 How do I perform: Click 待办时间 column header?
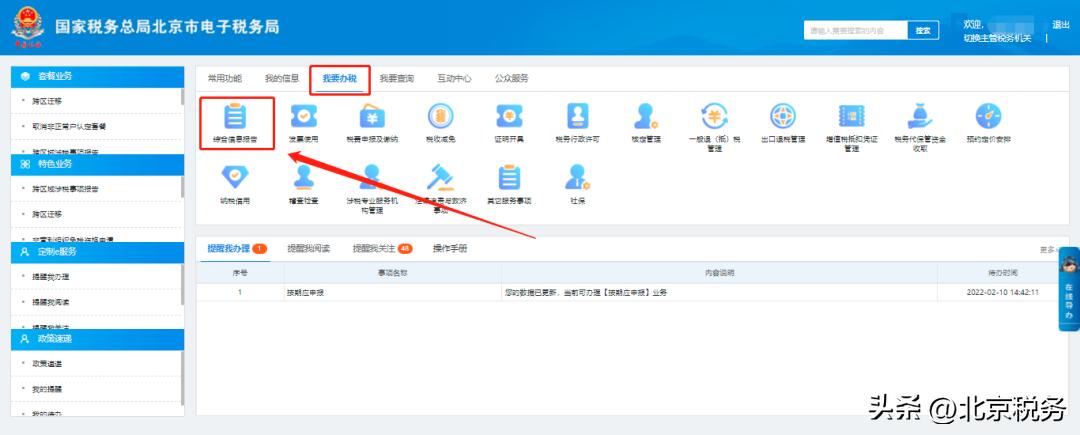(1002, 273)
